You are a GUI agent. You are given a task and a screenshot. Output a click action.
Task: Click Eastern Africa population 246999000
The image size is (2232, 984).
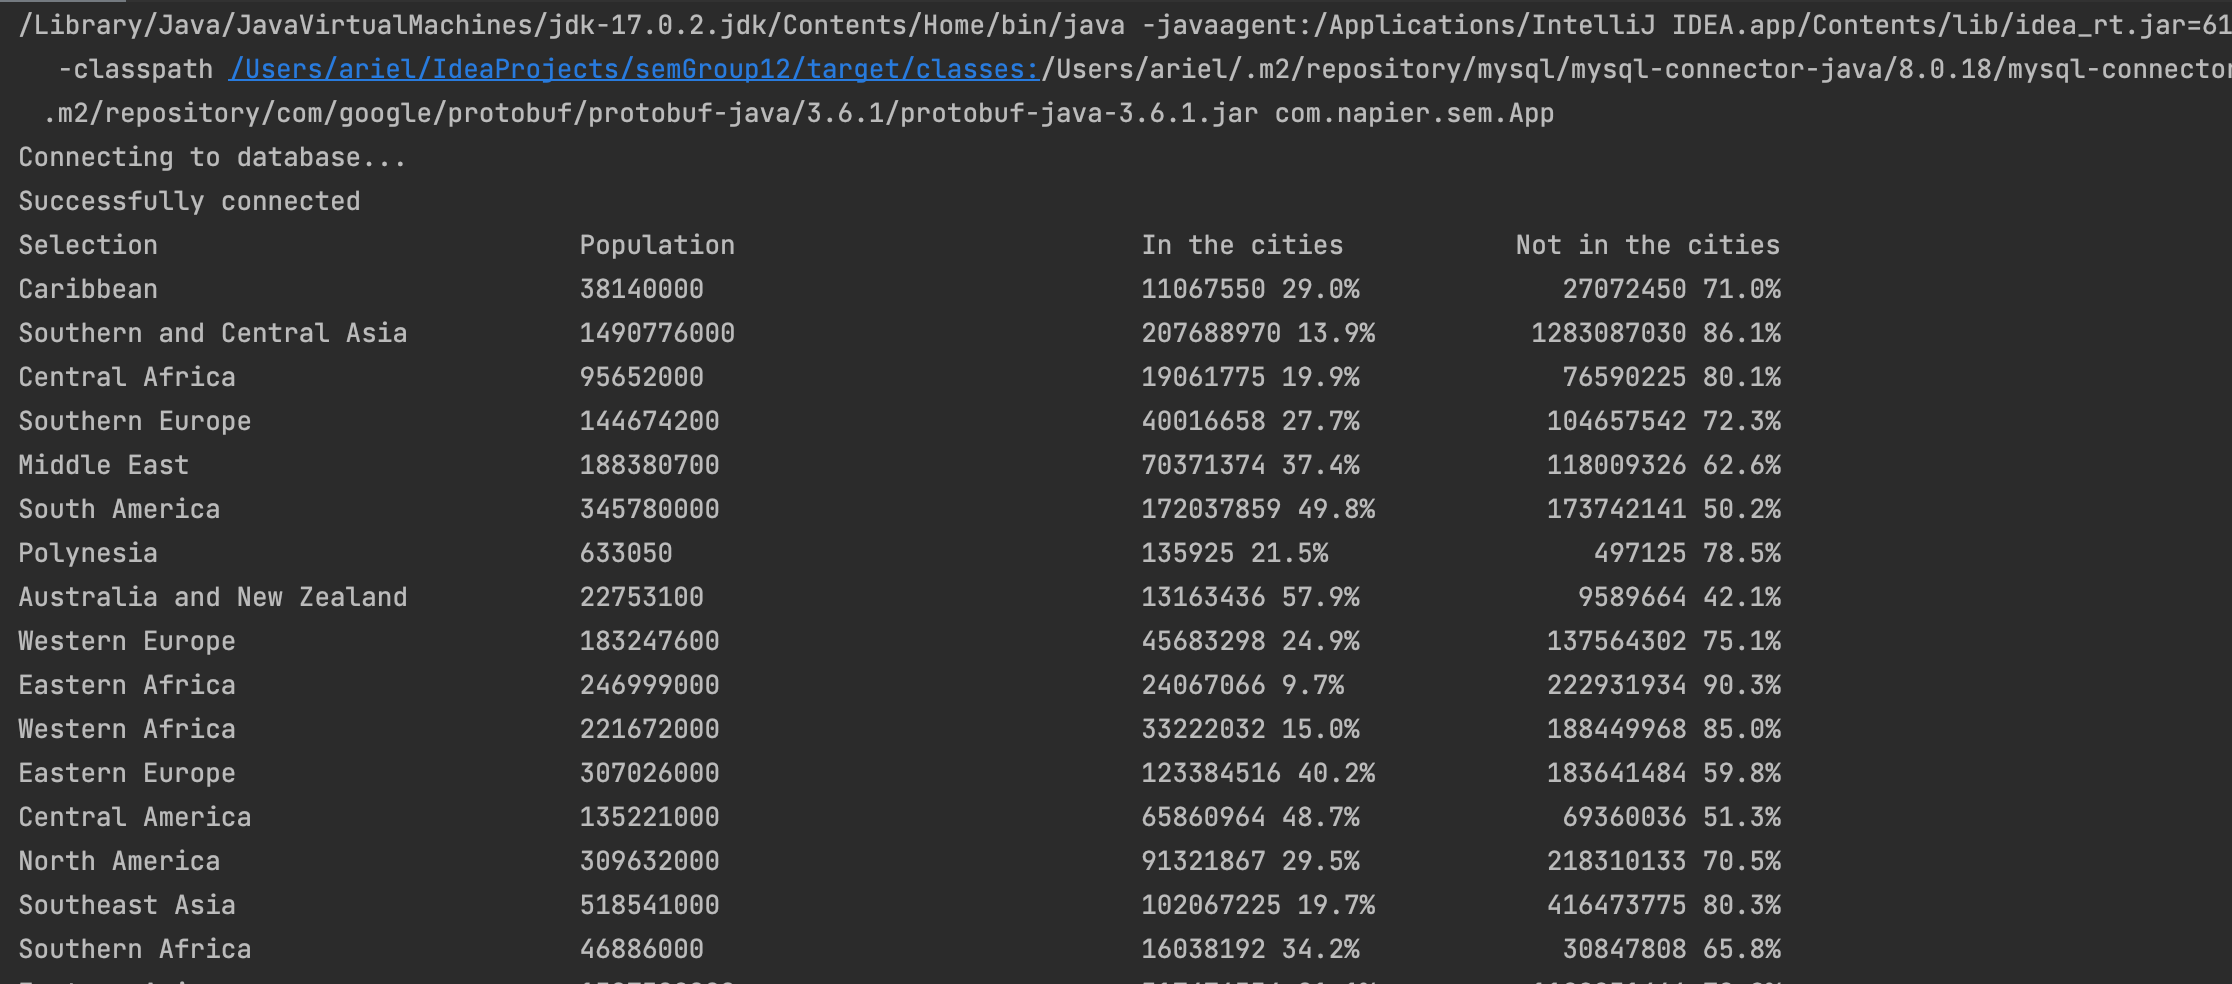coord(650,685)
